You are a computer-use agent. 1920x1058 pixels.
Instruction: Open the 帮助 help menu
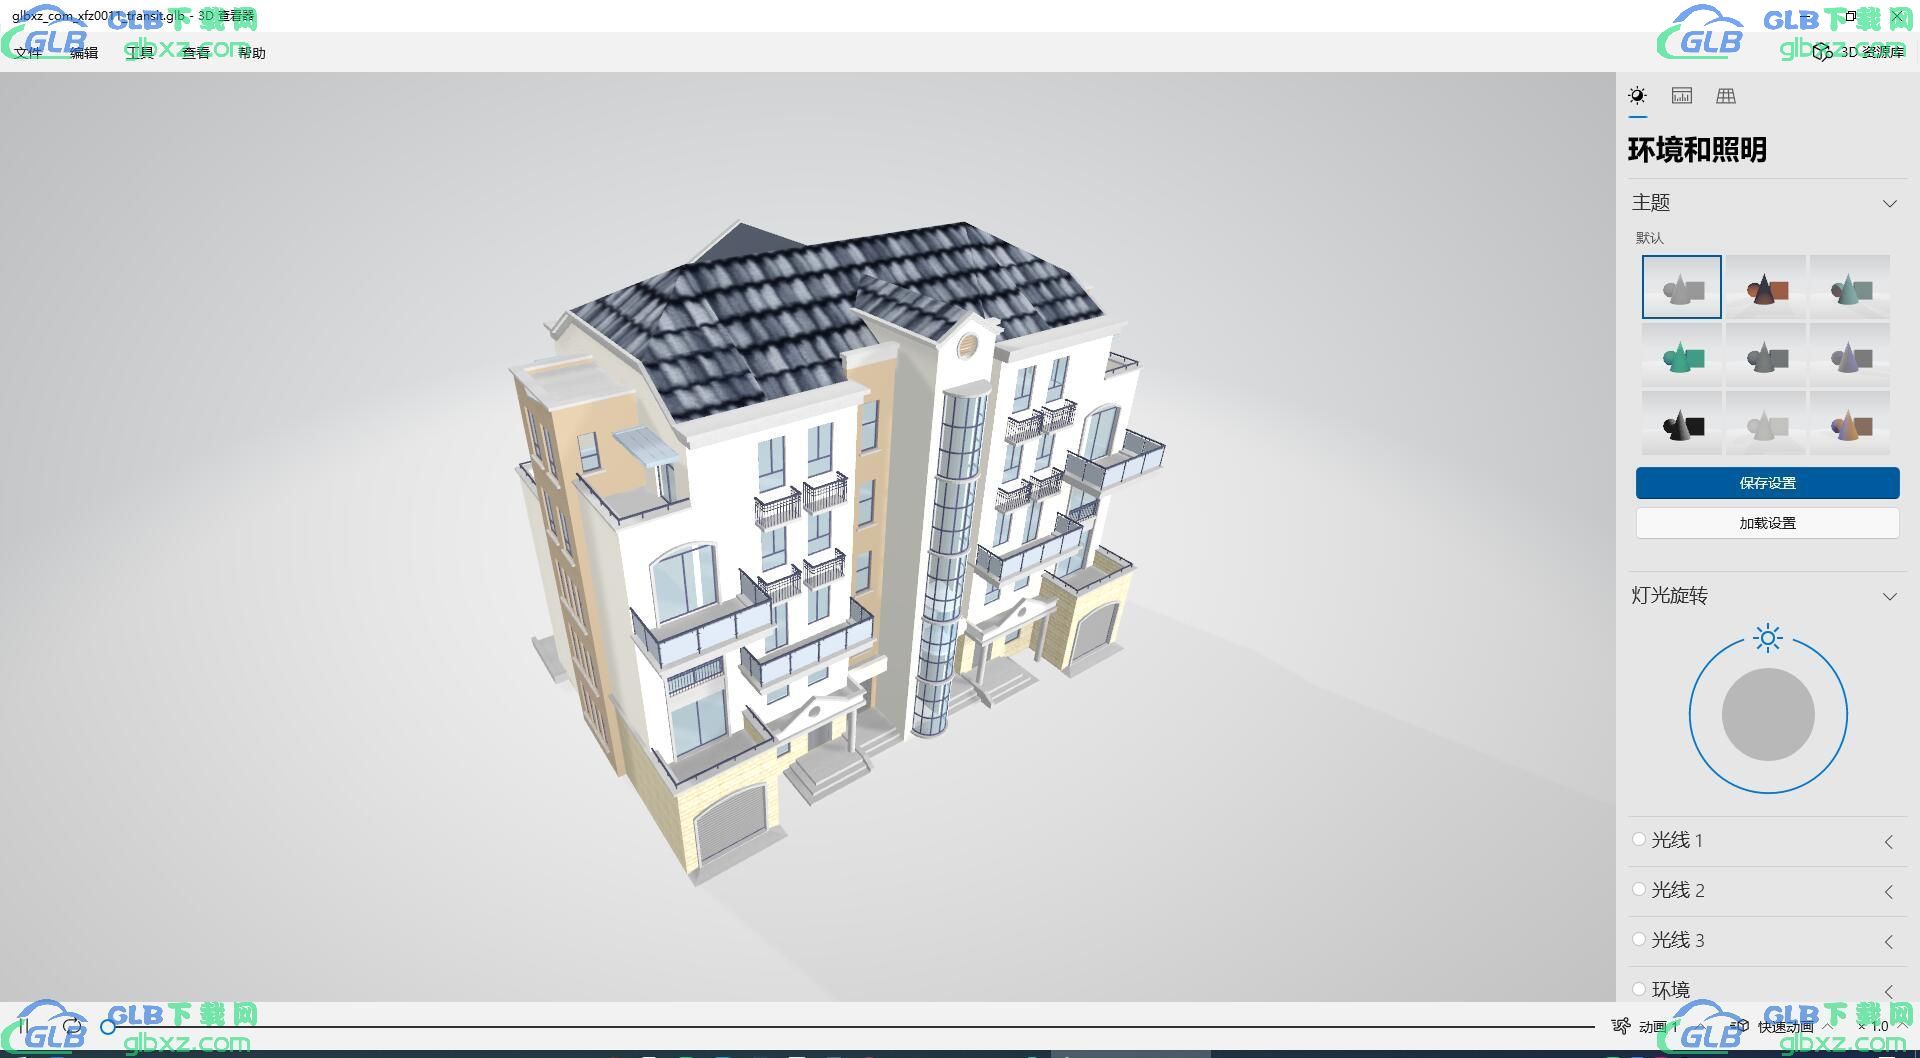(x=252, y=52)
